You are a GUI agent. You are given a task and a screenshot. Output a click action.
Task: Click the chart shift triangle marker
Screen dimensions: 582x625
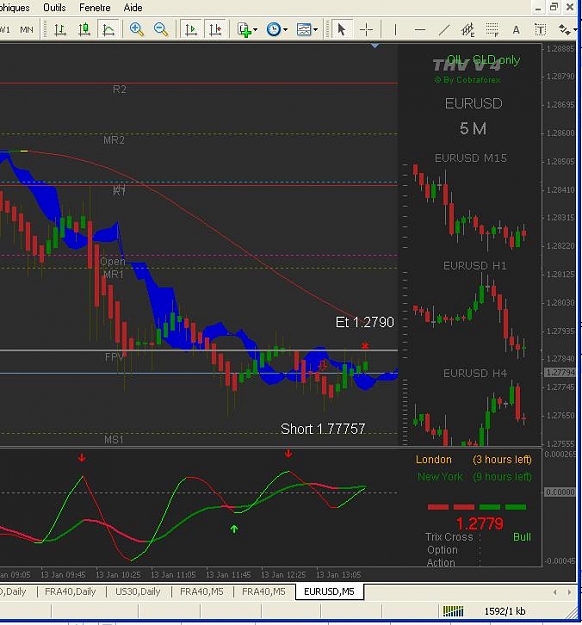pos(375,46)
